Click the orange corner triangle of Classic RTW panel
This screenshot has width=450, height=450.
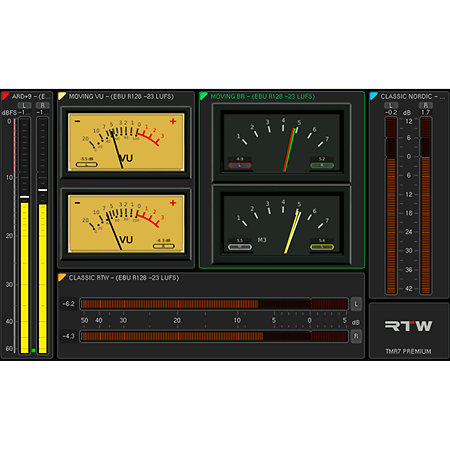point(61,277)
